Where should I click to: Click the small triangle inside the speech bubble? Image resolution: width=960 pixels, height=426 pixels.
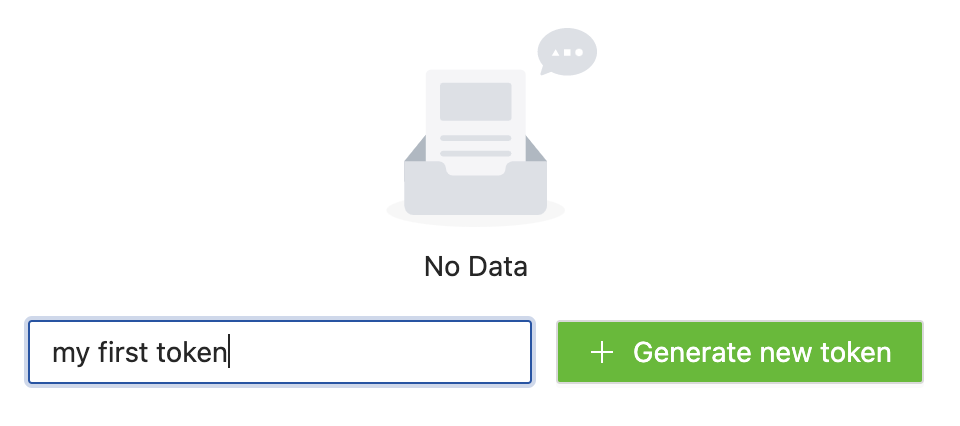tap(556, 51)
